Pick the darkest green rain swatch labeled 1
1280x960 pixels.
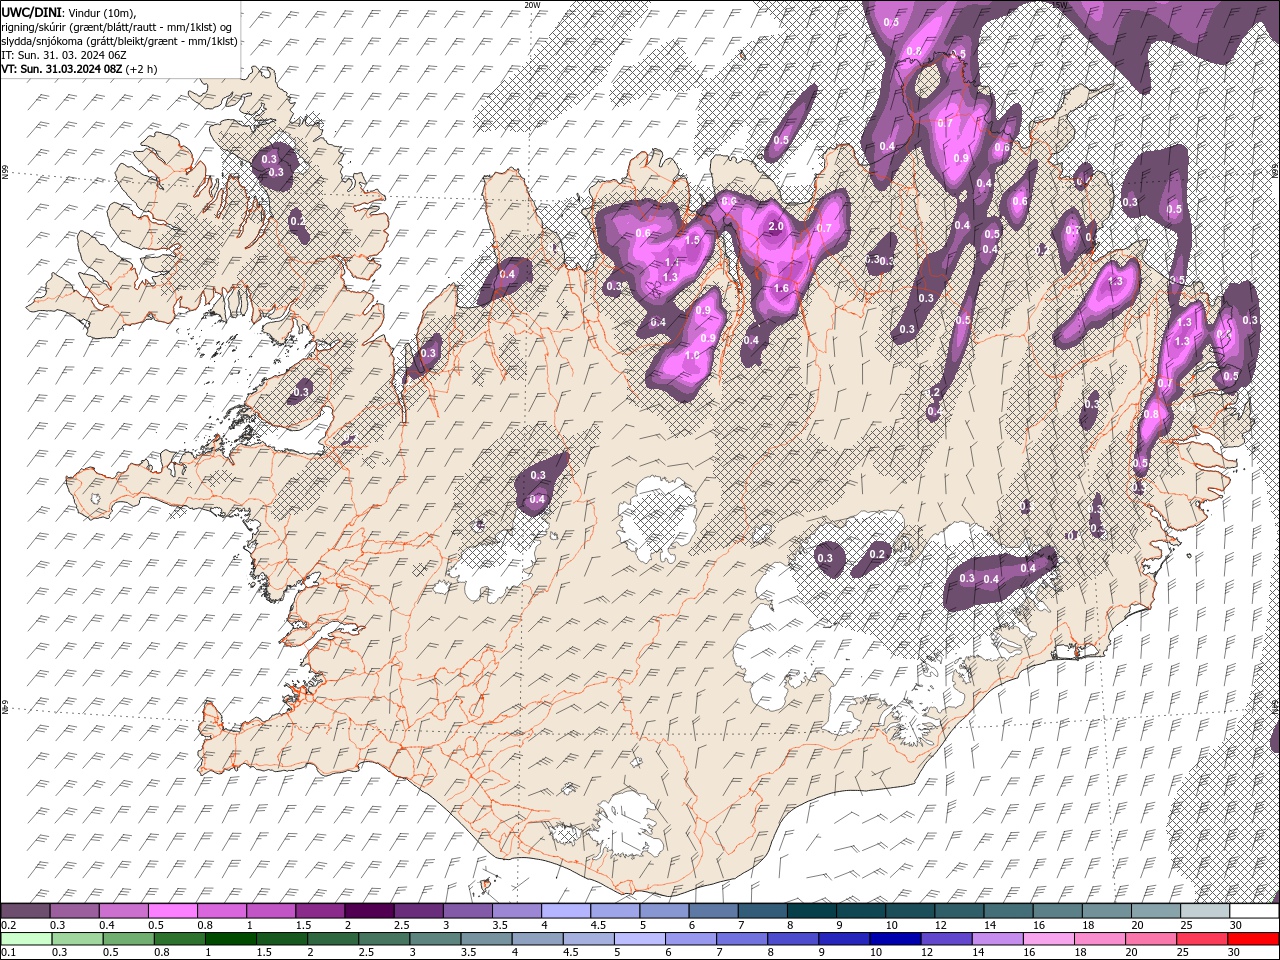click(230, 938)
